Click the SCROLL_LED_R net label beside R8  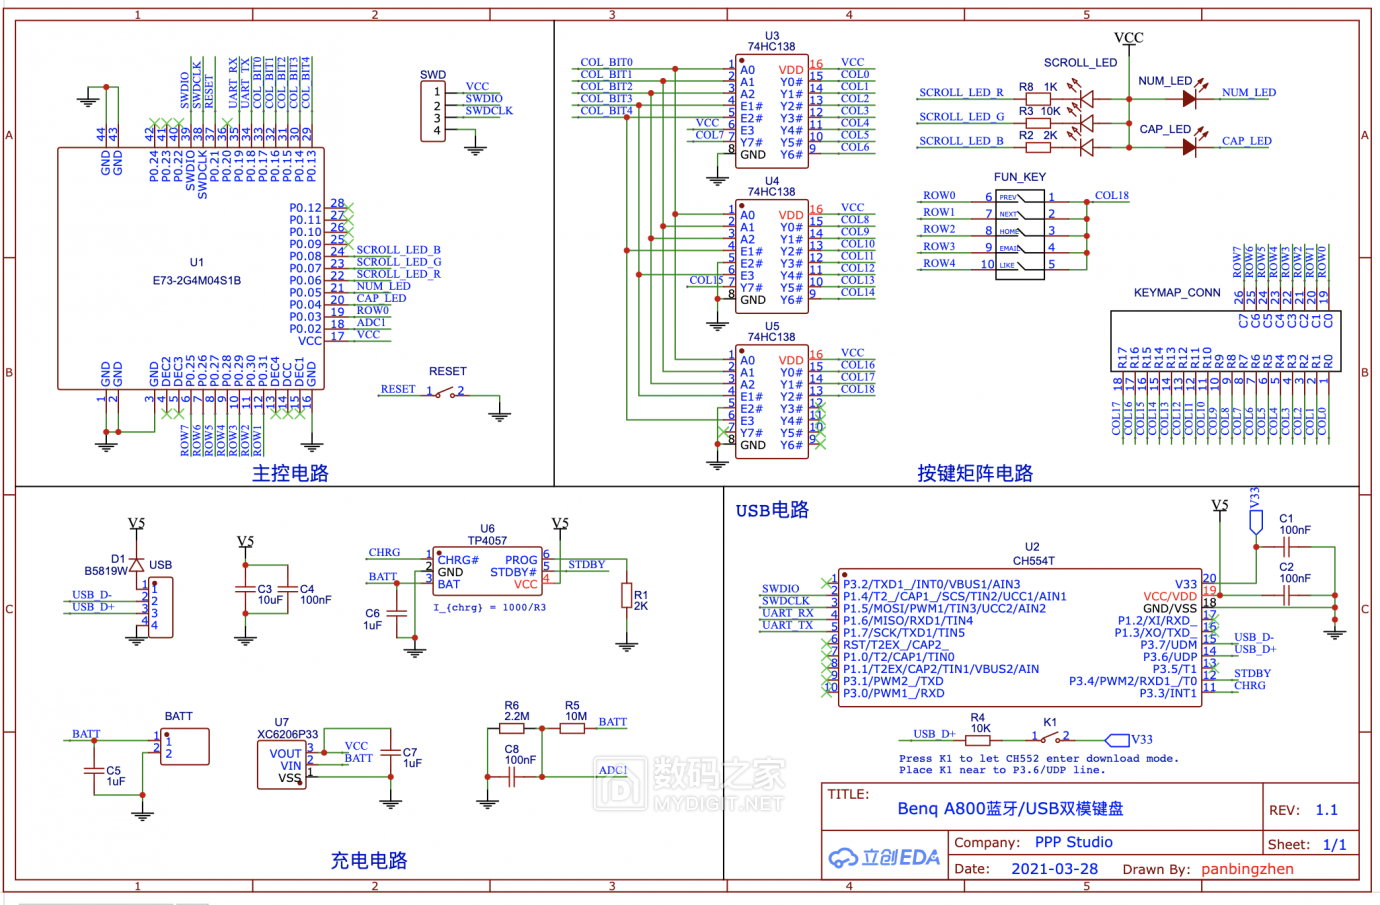[x=961, y=92]
